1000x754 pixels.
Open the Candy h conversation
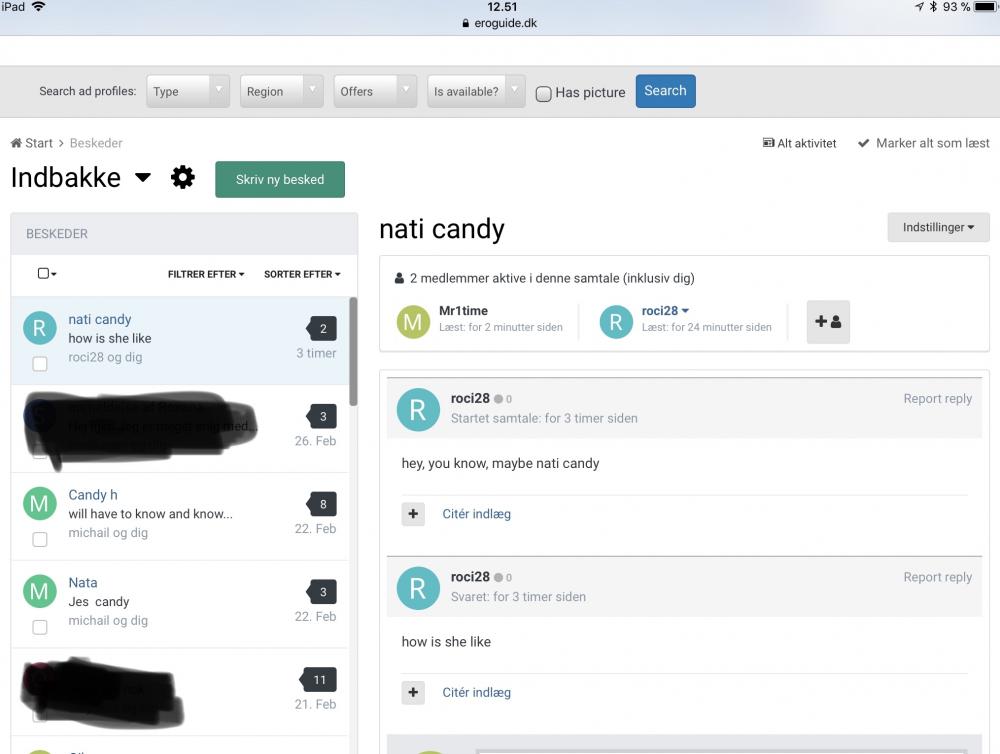92,495
